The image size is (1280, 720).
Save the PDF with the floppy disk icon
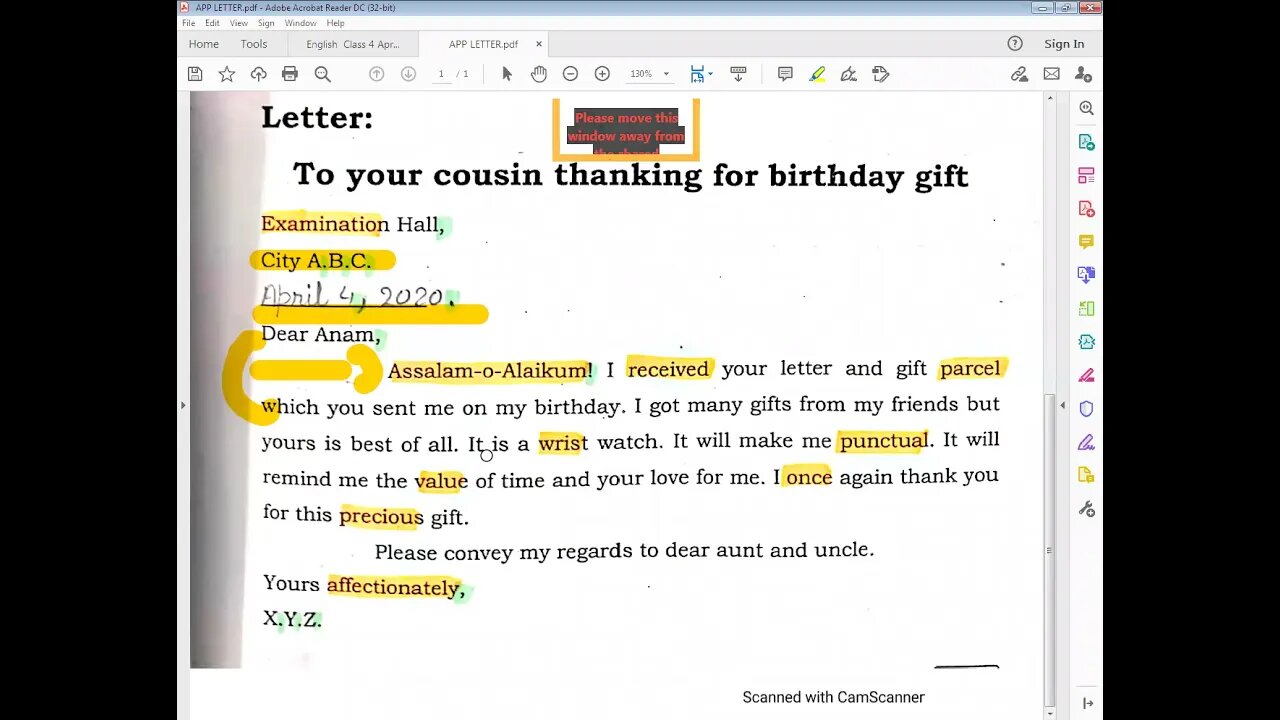point(195,74)
